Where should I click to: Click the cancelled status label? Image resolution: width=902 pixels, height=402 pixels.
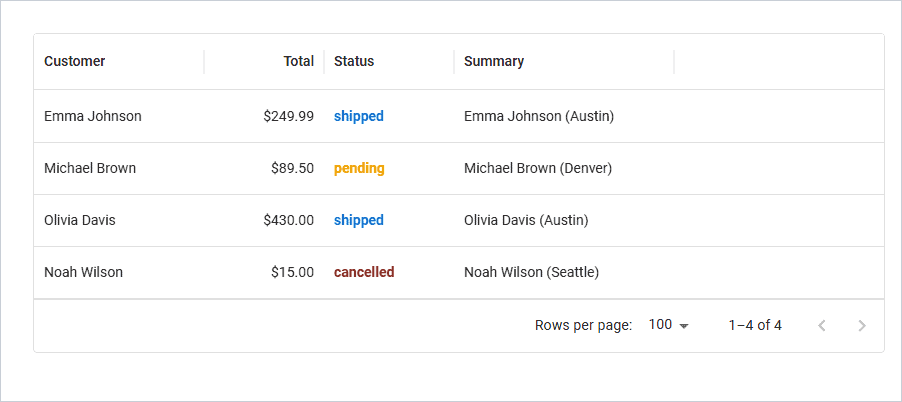[364, 272]
